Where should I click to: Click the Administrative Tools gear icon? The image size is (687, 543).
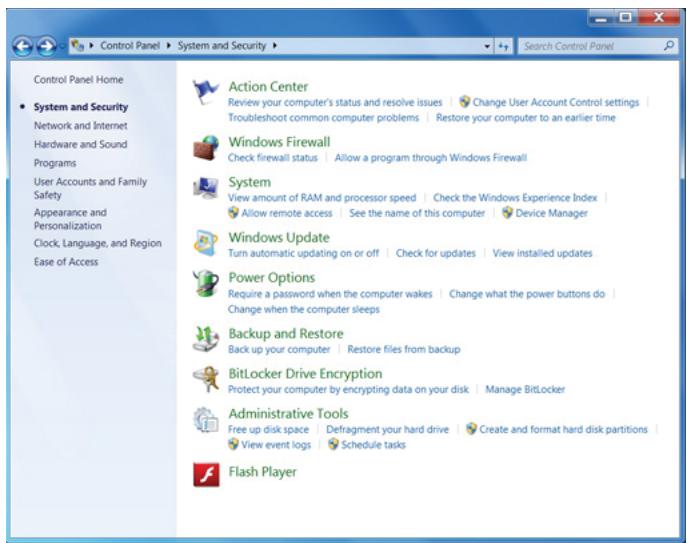tap(206, 419)
